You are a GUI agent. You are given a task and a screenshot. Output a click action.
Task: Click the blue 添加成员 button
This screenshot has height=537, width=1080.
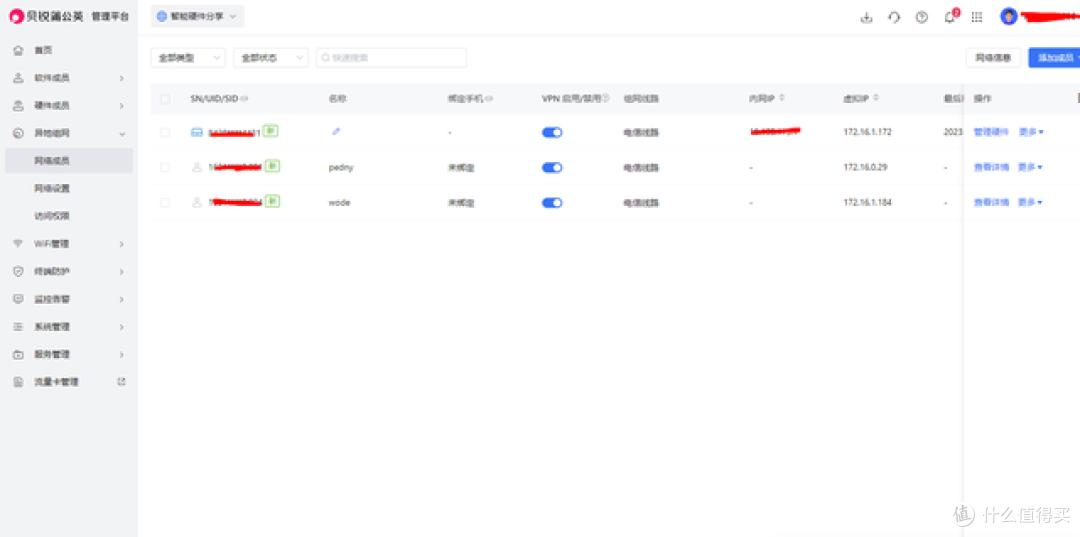point(1054,58)
